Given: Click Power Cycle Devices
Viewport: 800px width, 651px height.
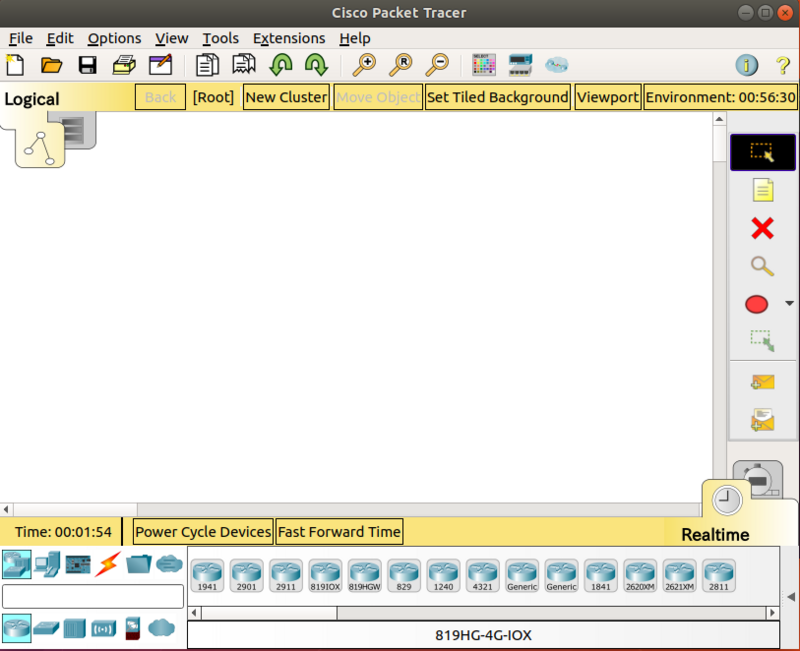Looking at the screenshot, I should click(x=203, y=532).
